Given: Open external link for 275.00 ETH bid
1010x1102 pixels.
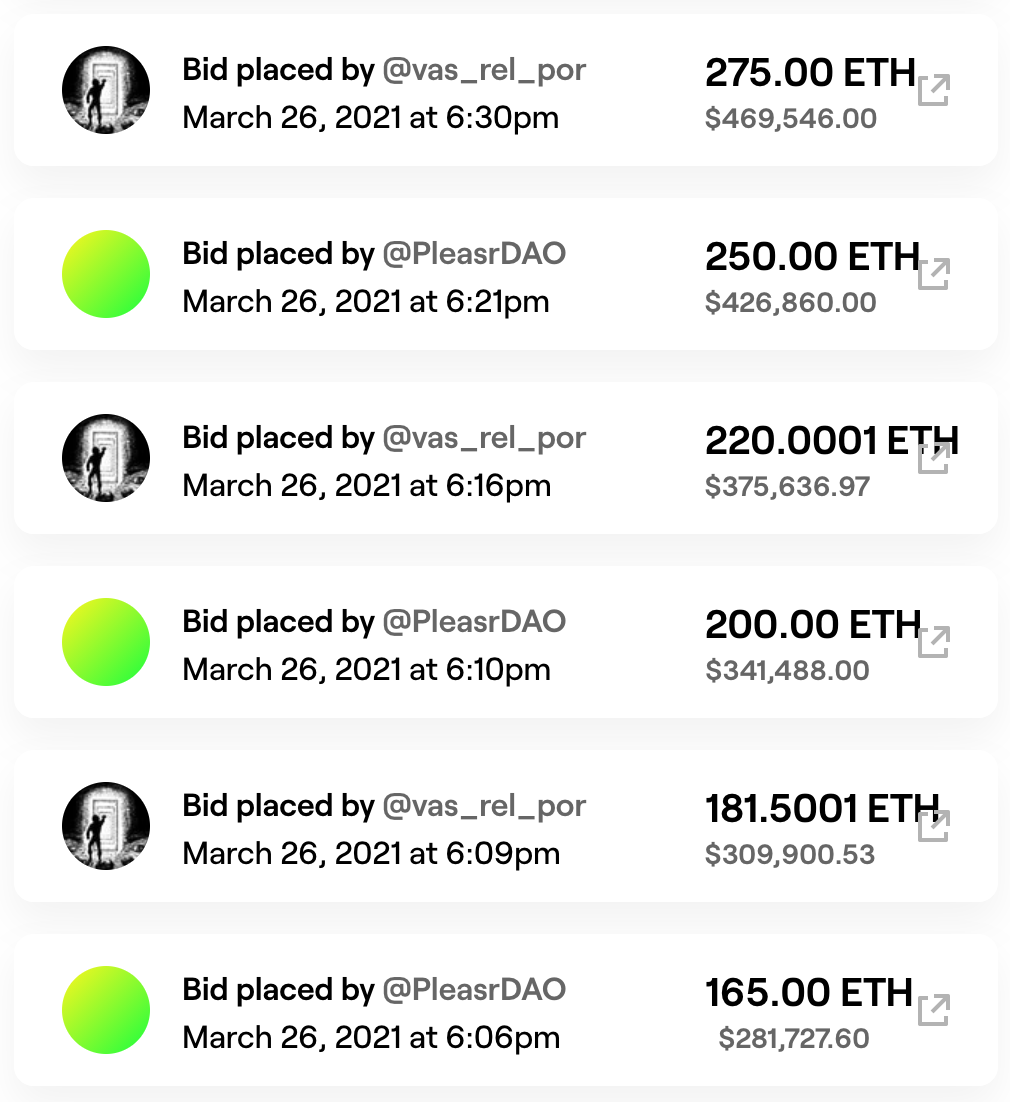Looking at the screenshot, I should [x=934, y=91].
